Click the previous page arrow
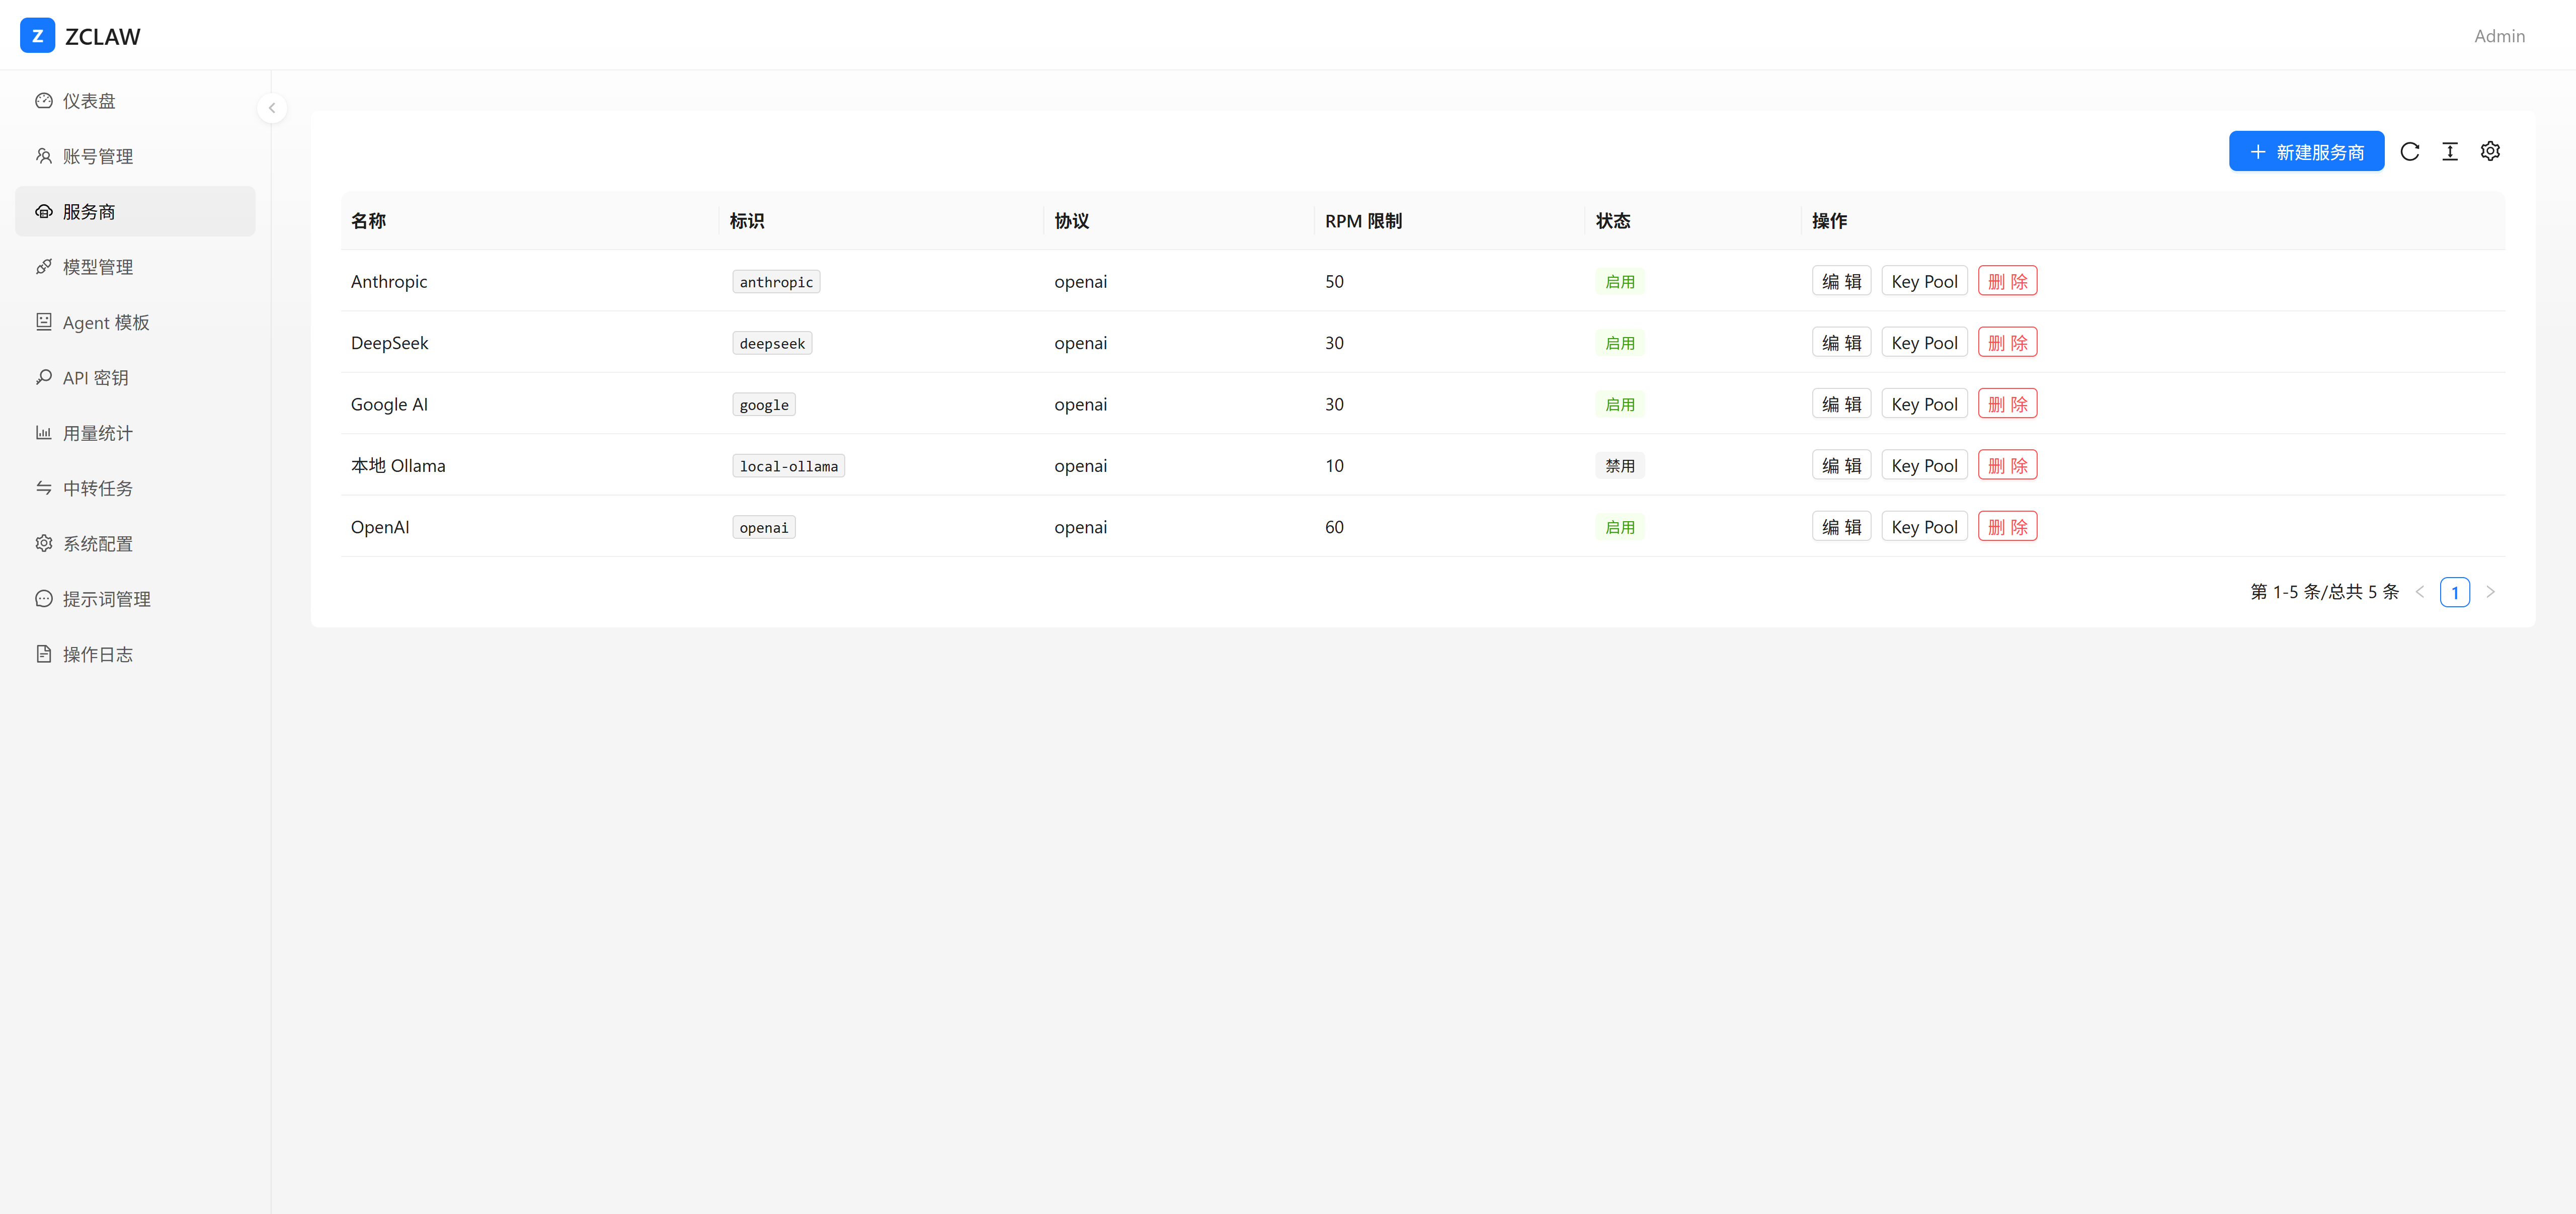 pos(2420,592)
